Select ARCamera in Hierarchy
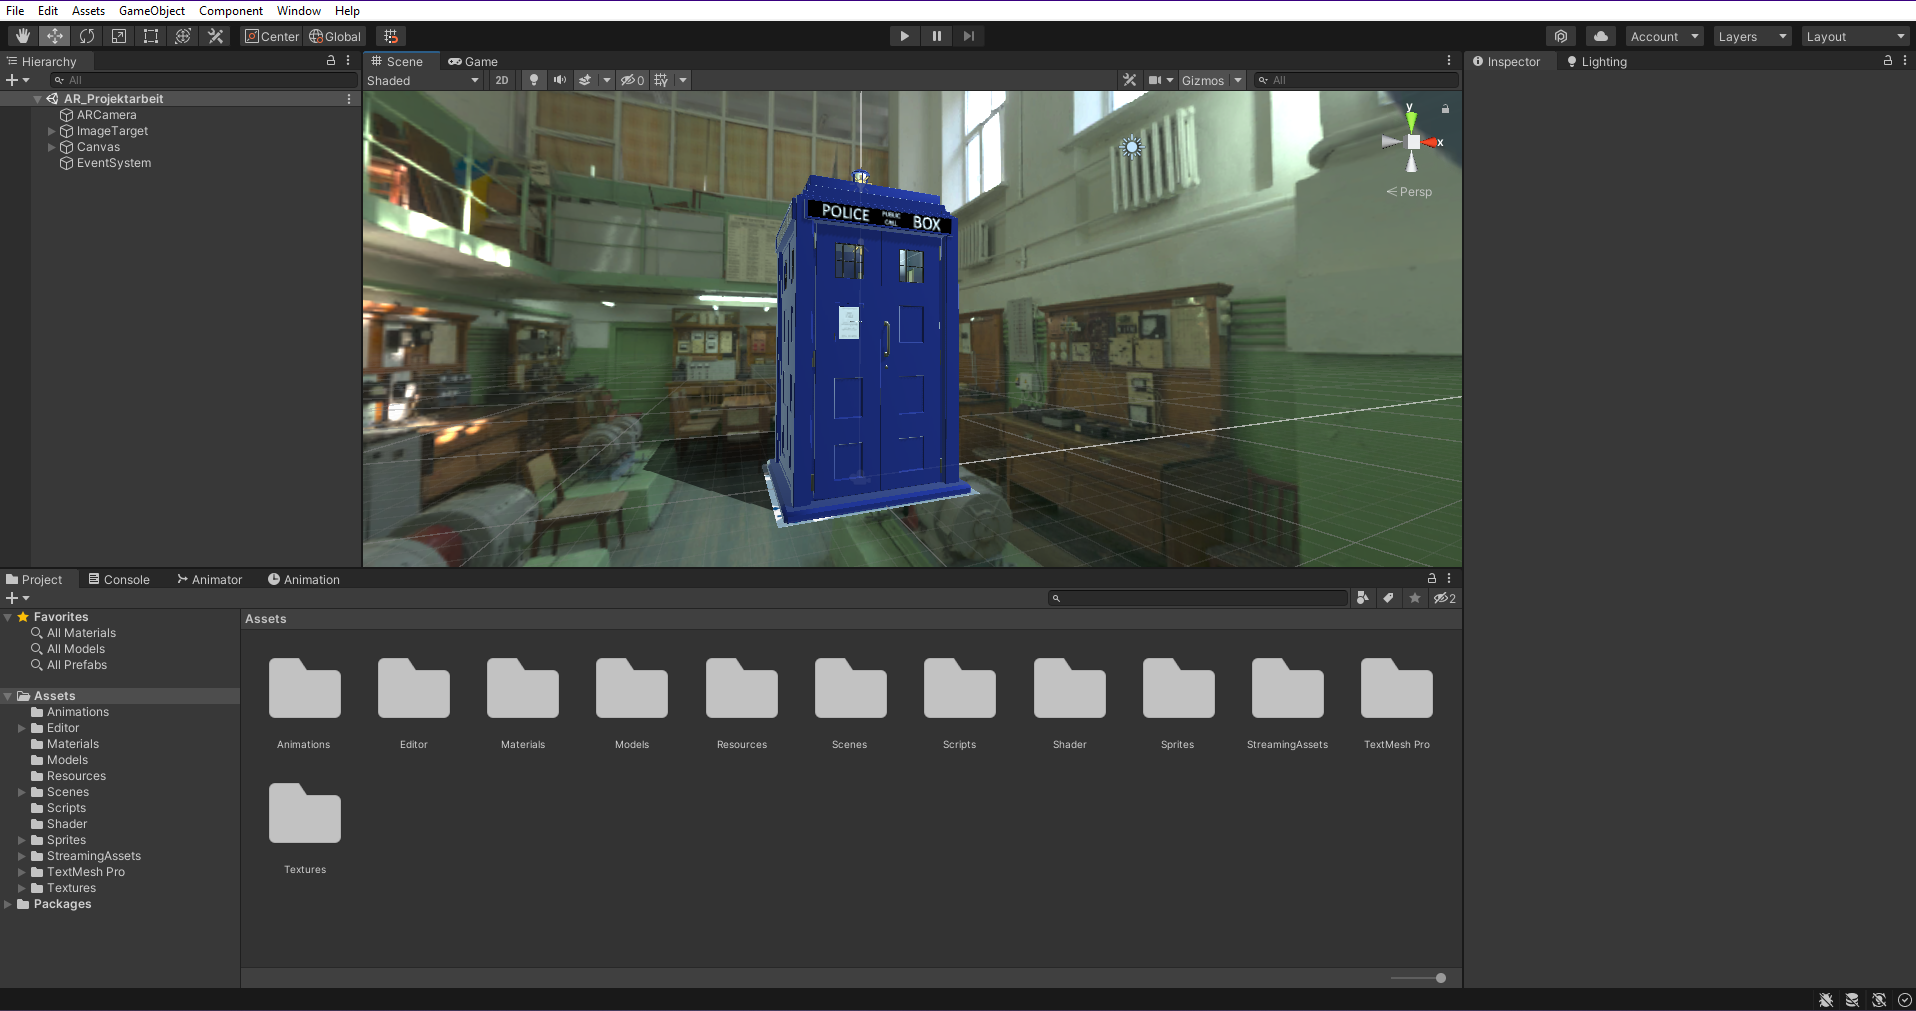The image size is (1916, 1011). [106, 115]
